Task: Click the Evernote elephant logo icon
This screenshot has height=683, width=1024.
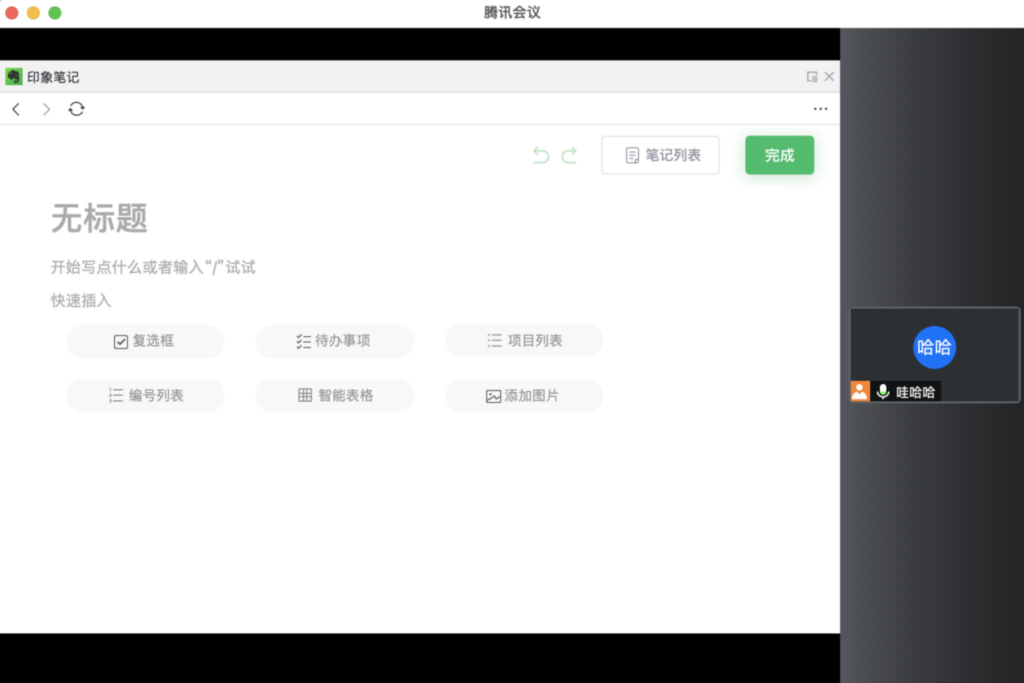Action: (x=14, y=77)
